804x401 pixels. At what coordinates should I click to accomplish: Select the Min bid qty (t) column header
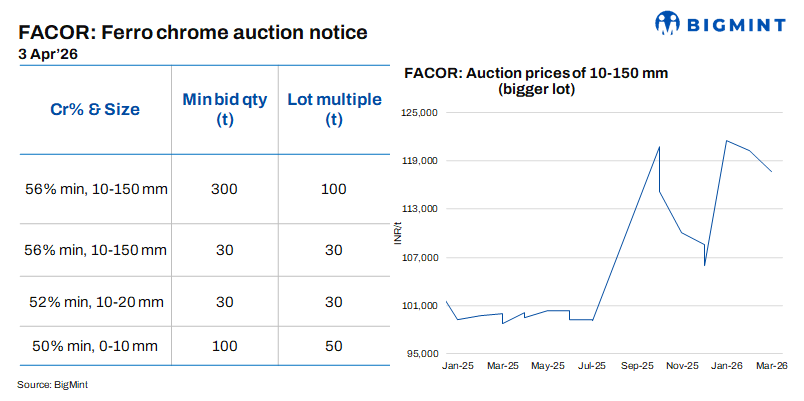(x=224, y=109)
